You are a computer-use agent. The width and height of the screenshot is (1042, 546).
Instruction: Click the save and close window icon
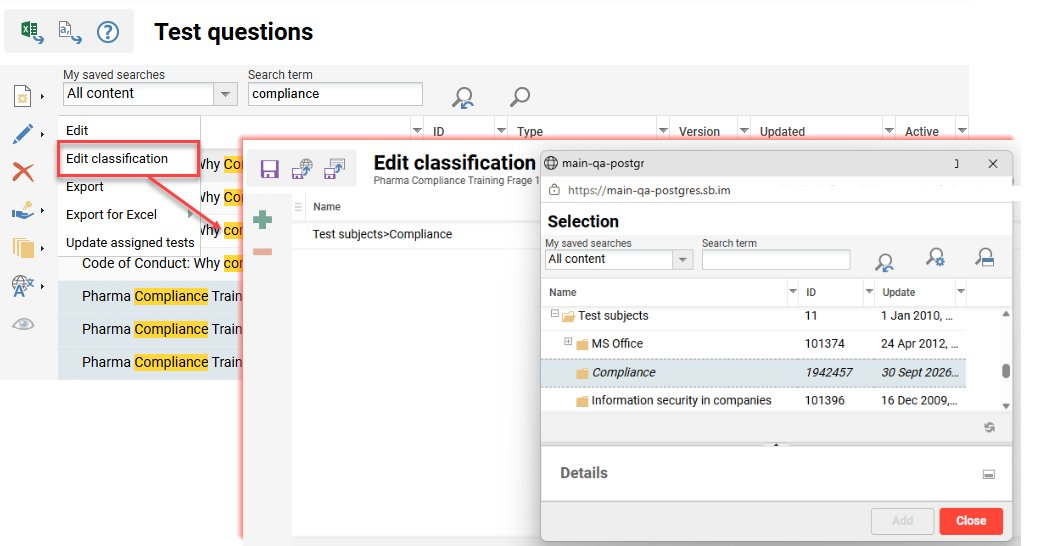334,169
